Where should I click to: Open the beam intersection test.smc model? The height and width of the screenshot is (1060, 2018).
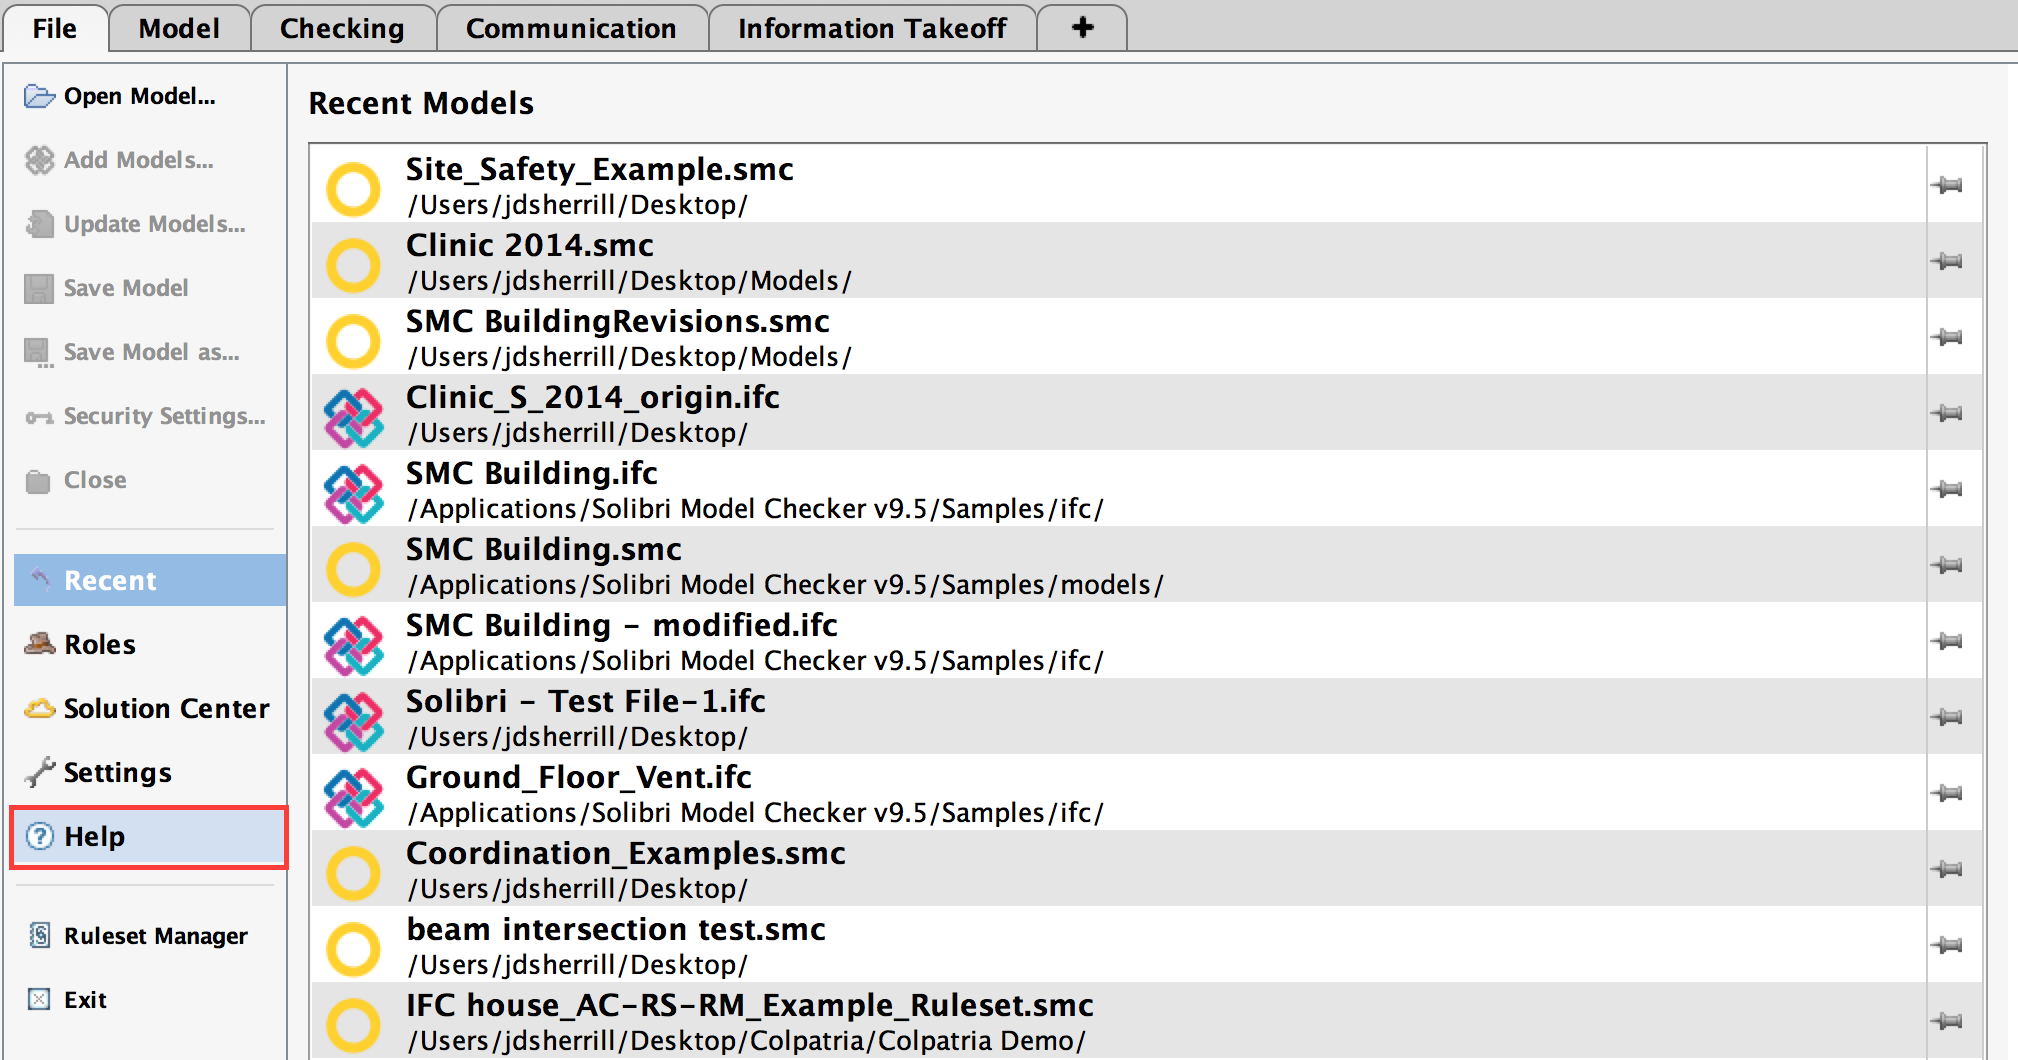pos(1118,945)
